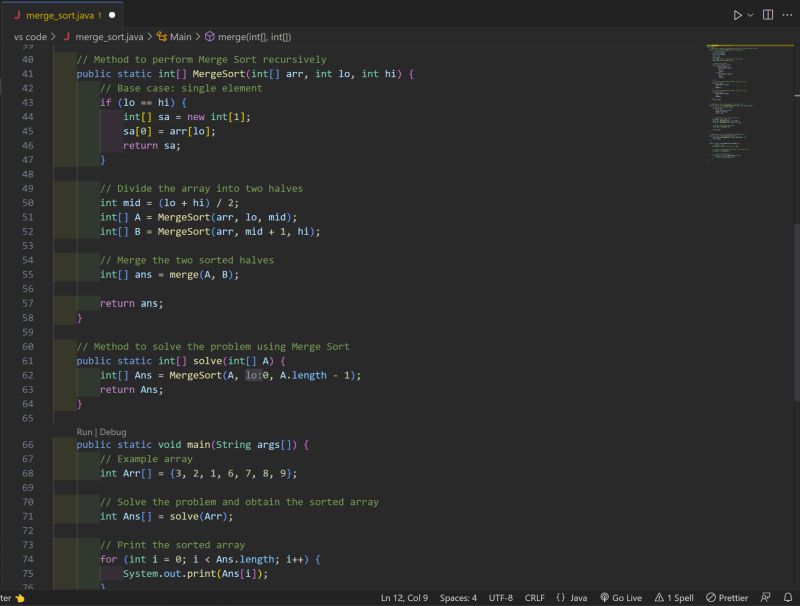800x606 pixels.
Task: Click breadcrumb chevron after 'vs code'
Action: point(54,37)
